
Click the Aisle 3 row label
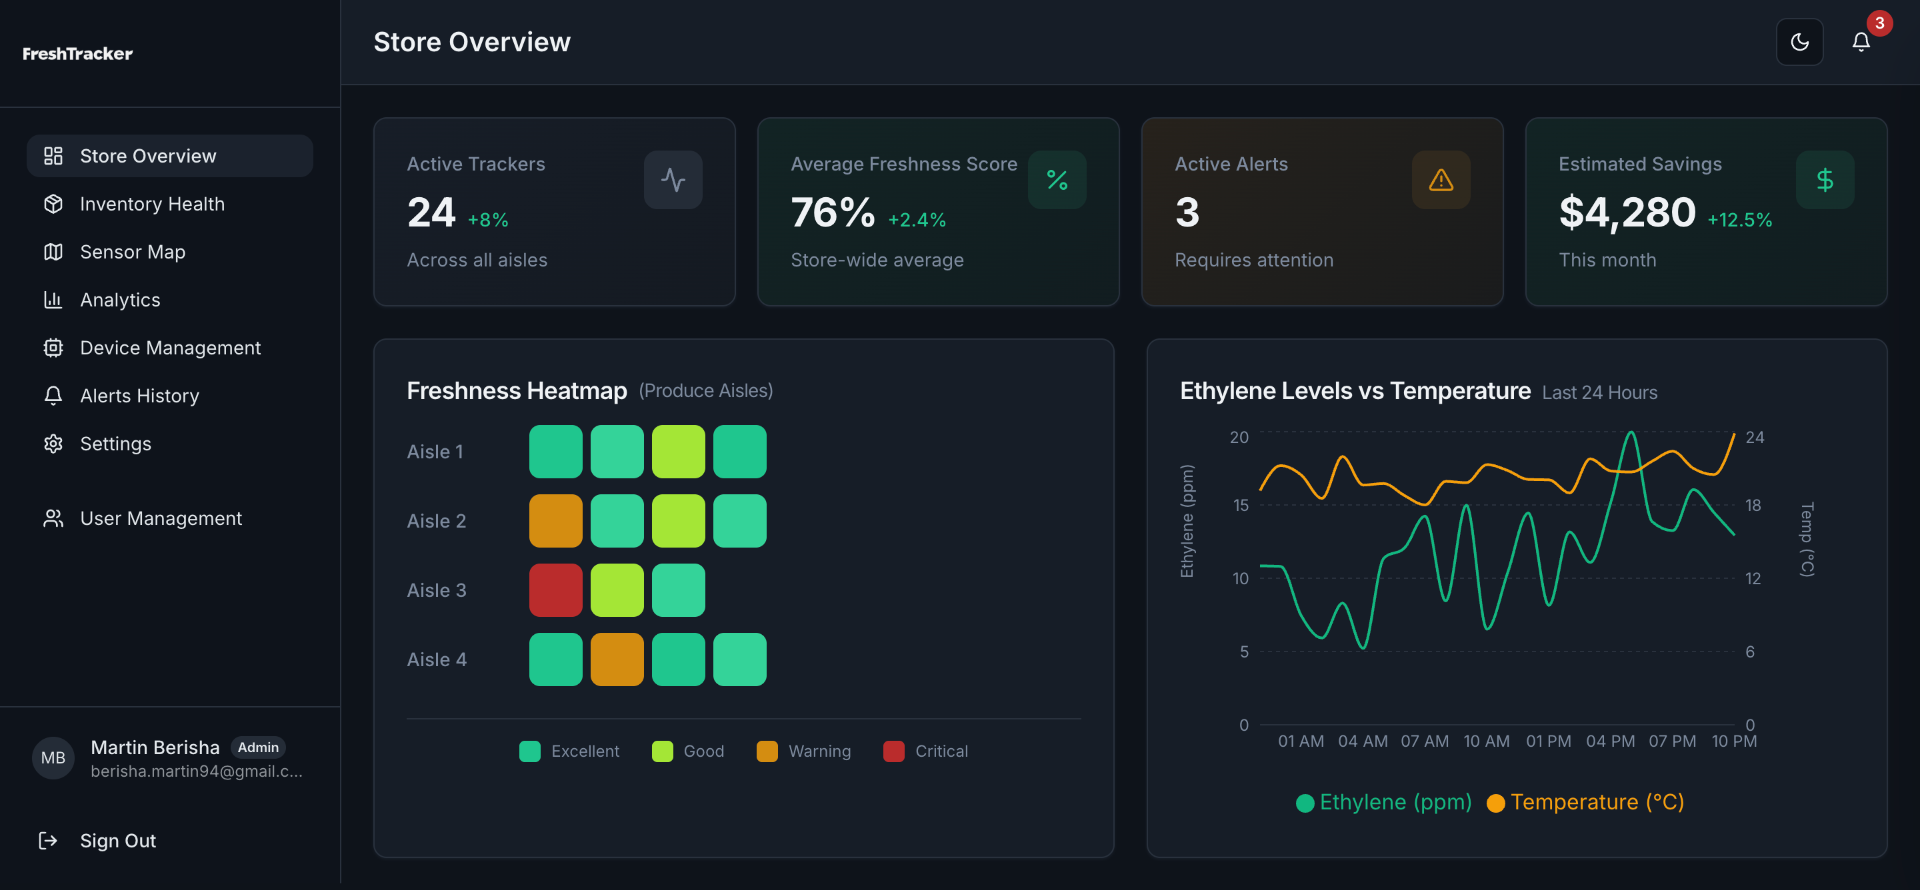pyautogui.click(x=436, y=590)
